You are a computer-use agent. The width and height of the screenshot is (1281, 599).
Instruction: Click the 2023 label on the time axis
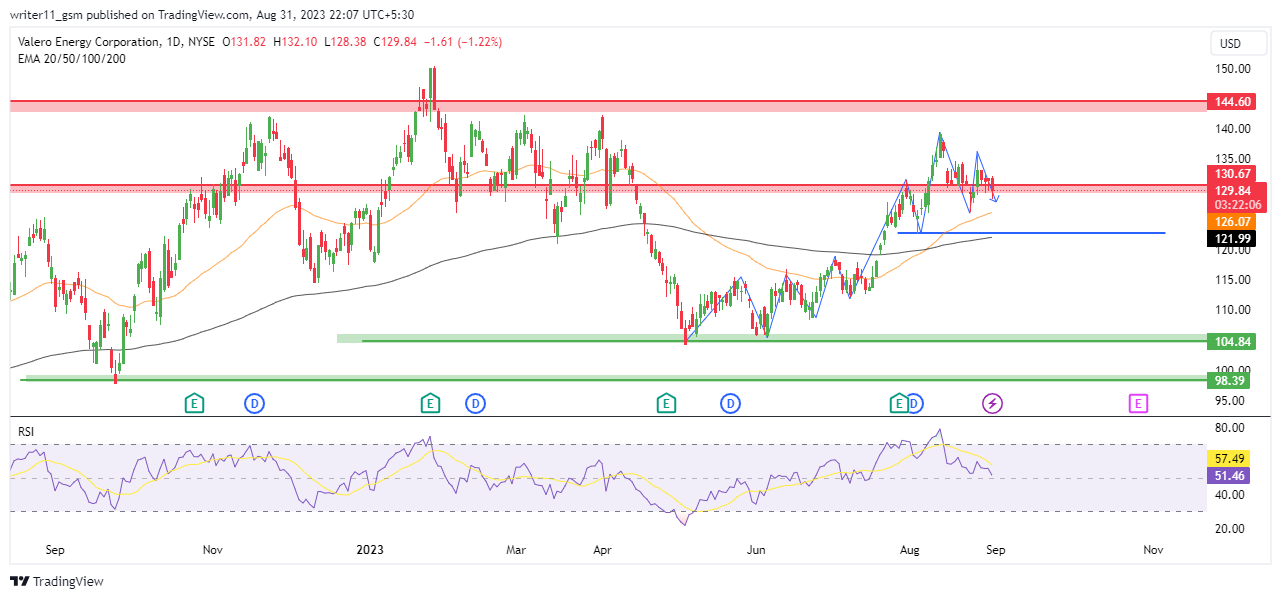tap(370, 550)
